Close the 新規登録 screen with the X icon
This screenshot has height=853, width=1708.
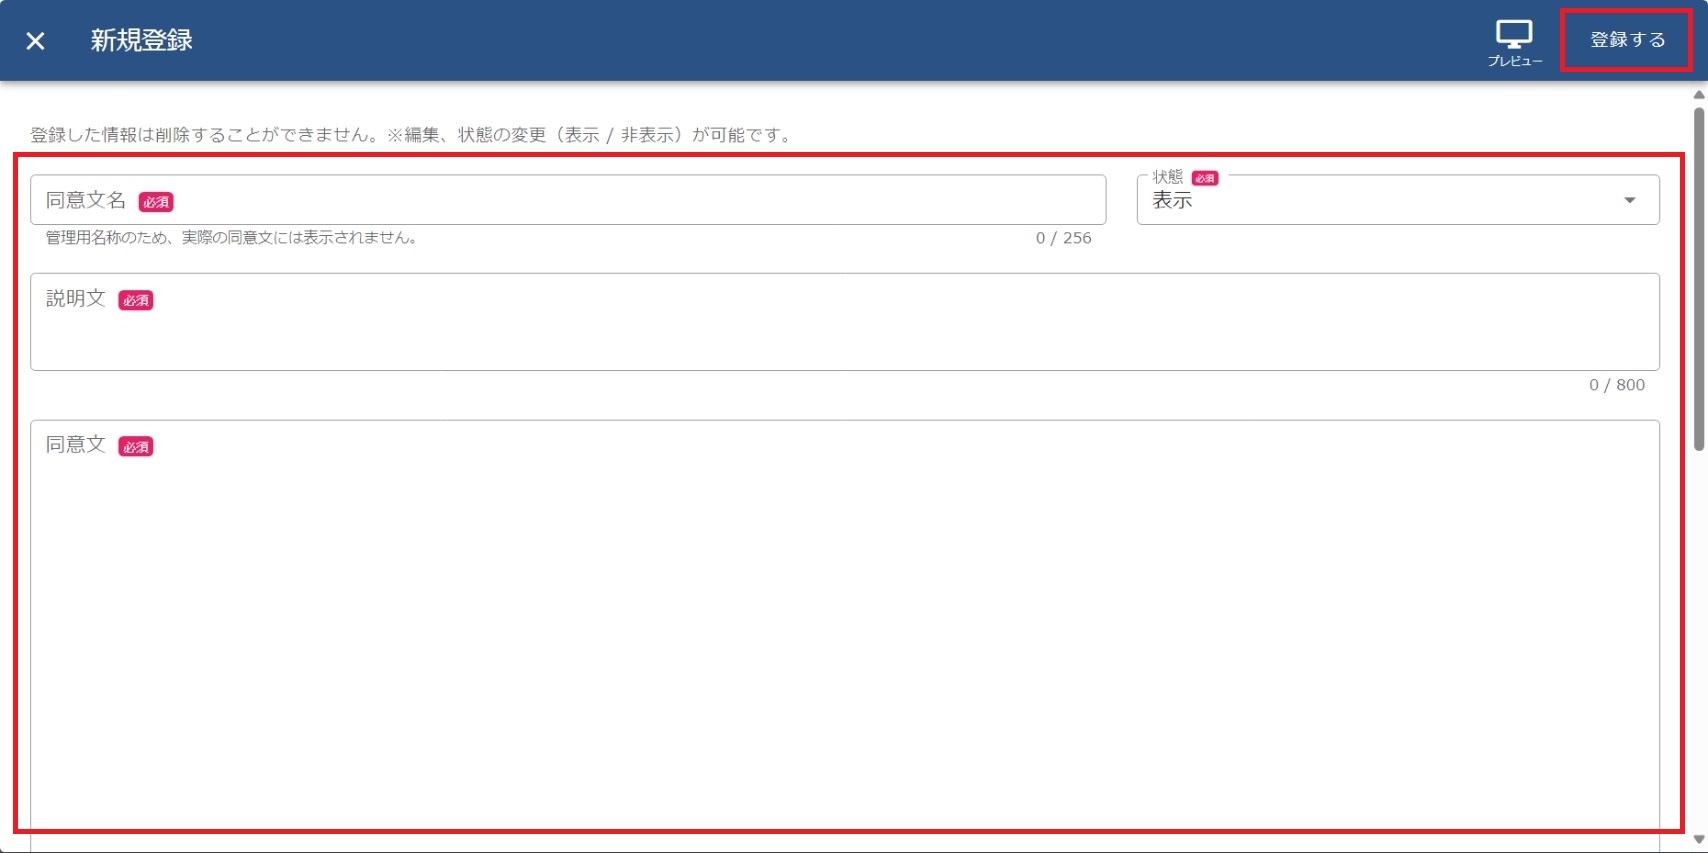pos(35,41)
